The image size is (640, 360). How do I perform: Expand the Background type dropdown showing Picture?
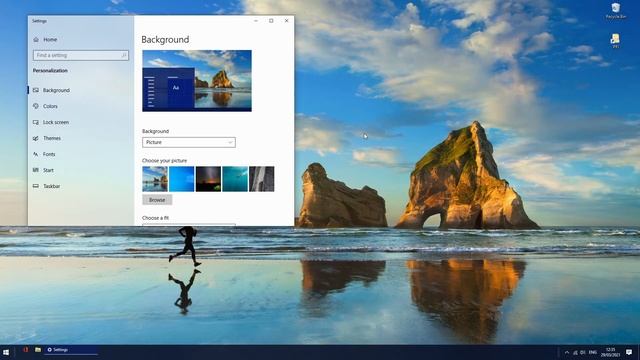point(189,142)
